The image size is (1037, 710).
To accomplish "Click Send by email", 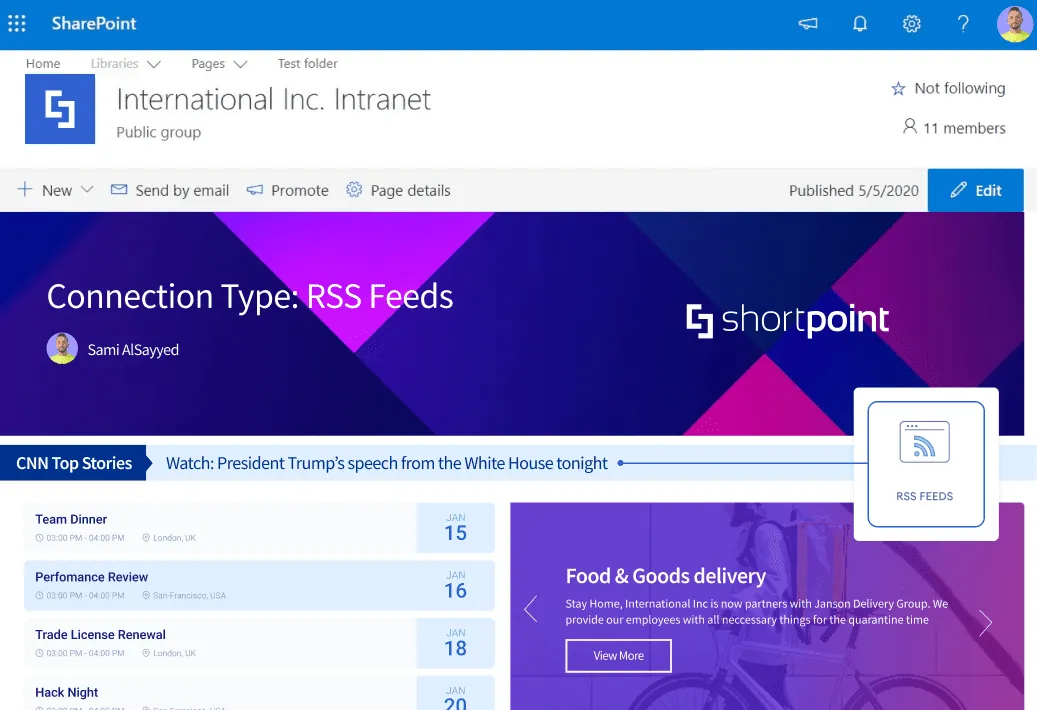I will 170,190.
